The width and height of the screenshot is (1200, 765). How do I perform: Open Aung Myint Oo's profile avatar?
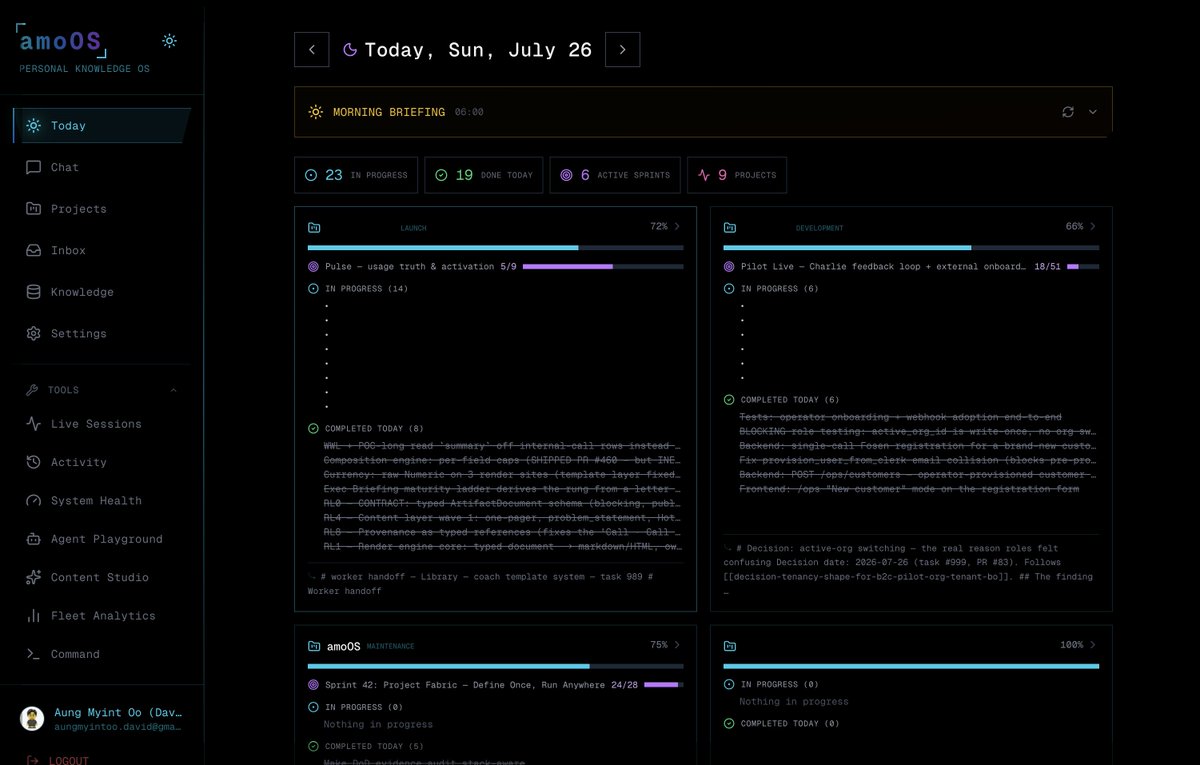(x=32, y=719)
